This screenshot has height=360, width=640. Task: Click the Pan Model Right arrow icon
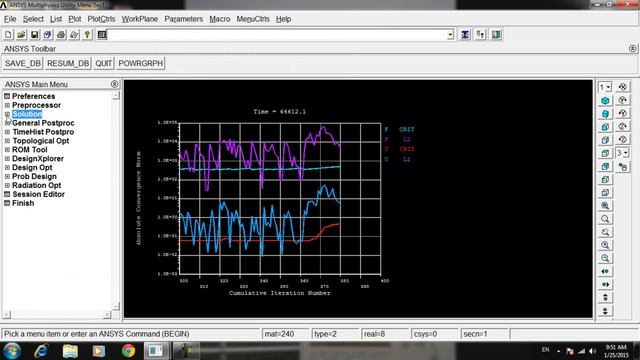tap(605, 284)
